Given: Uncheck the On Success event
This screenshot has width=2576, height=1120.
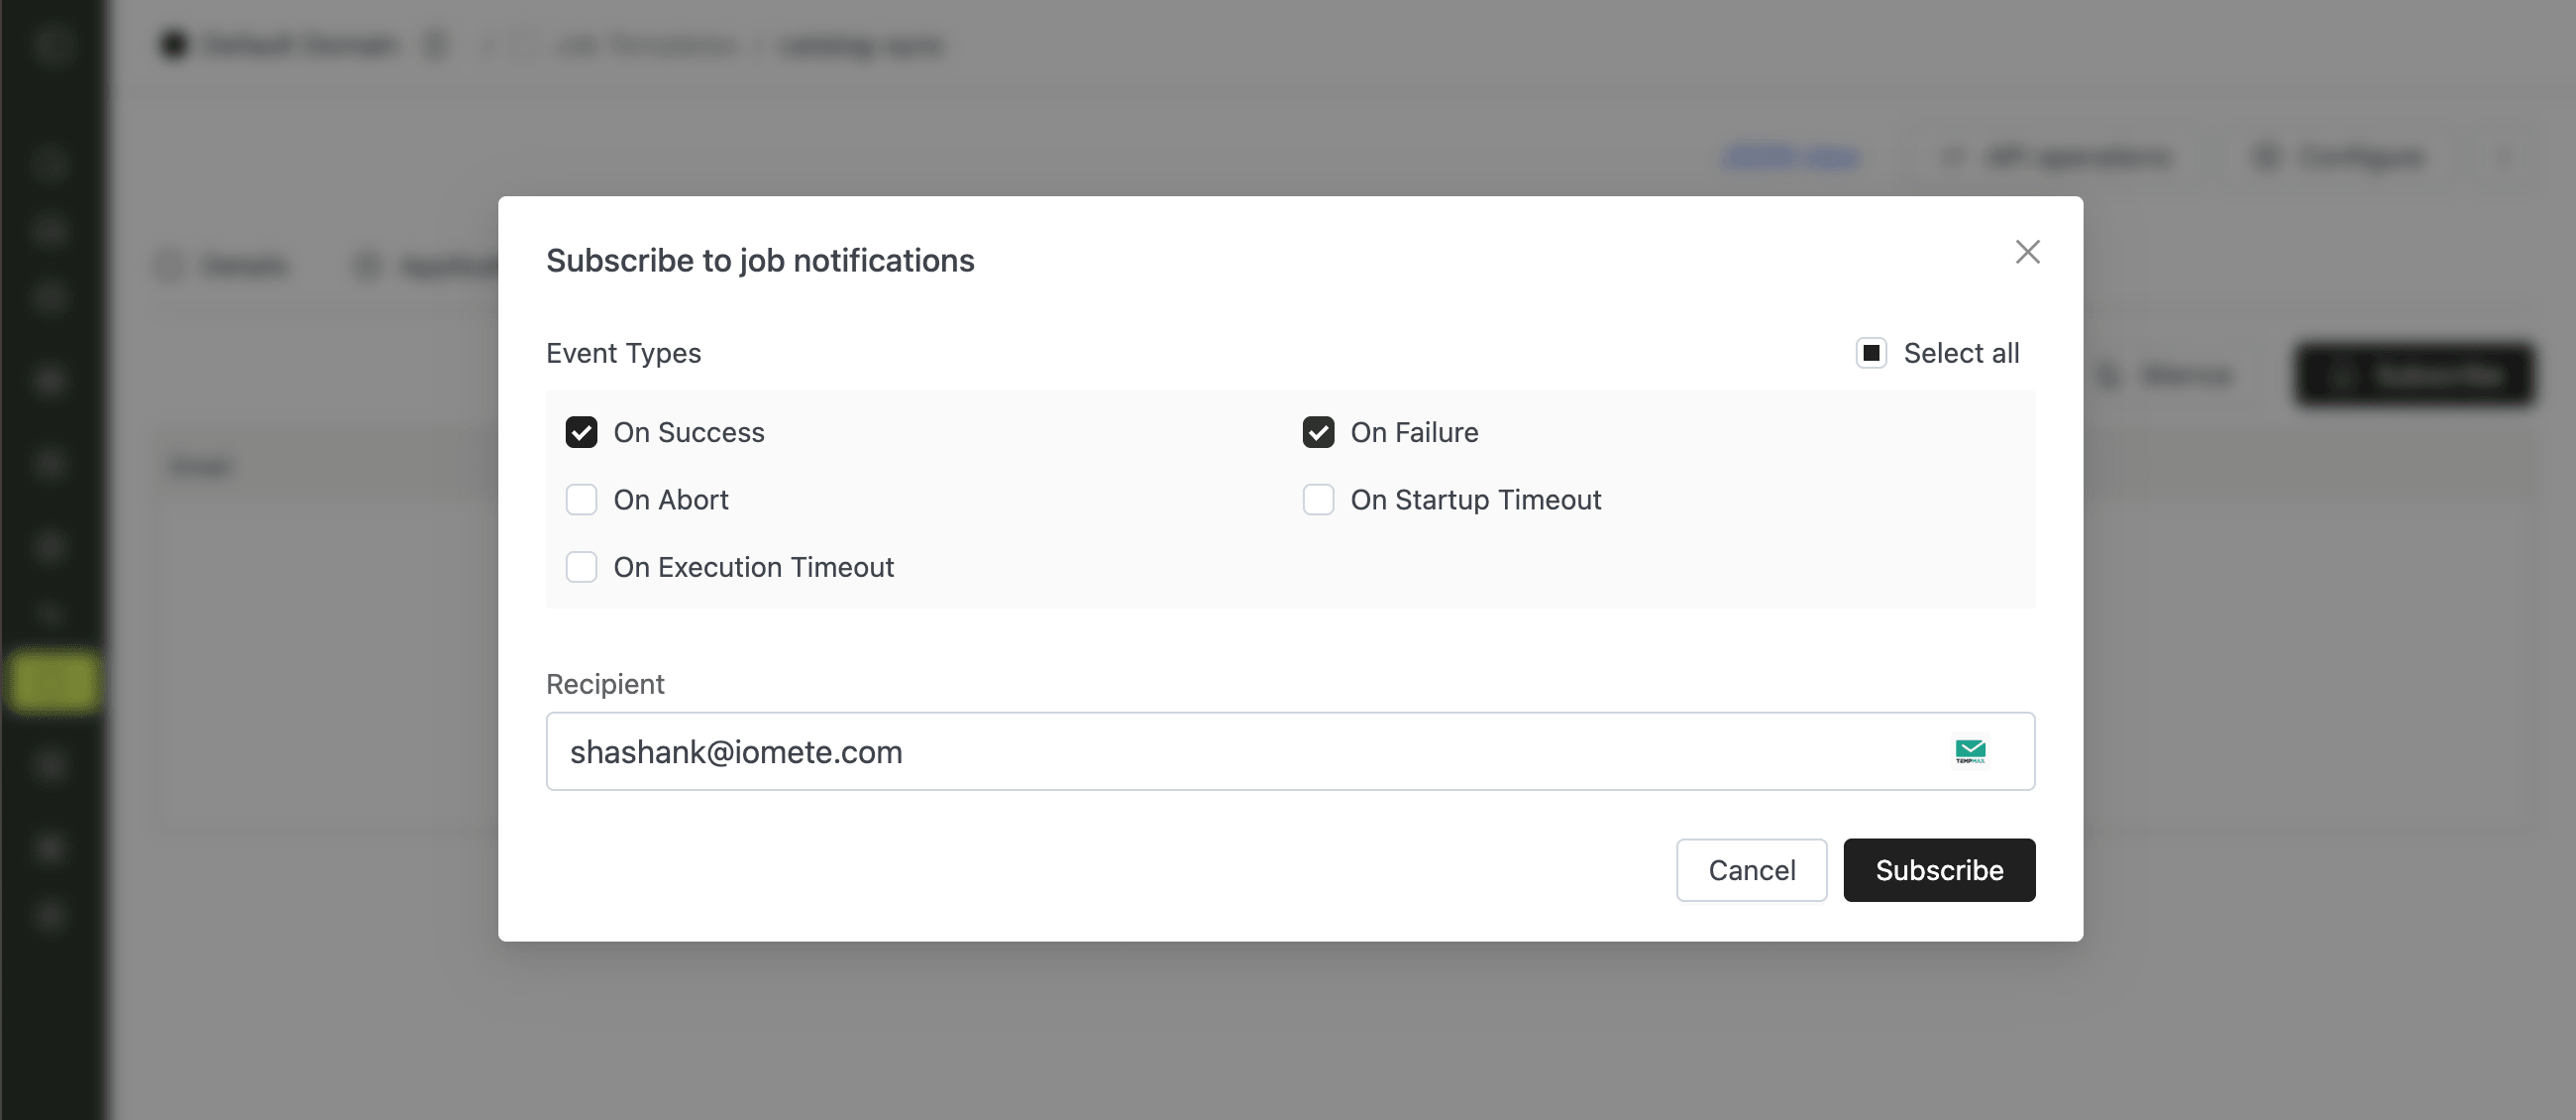Looking at the screenshot, I should (581, 432).
